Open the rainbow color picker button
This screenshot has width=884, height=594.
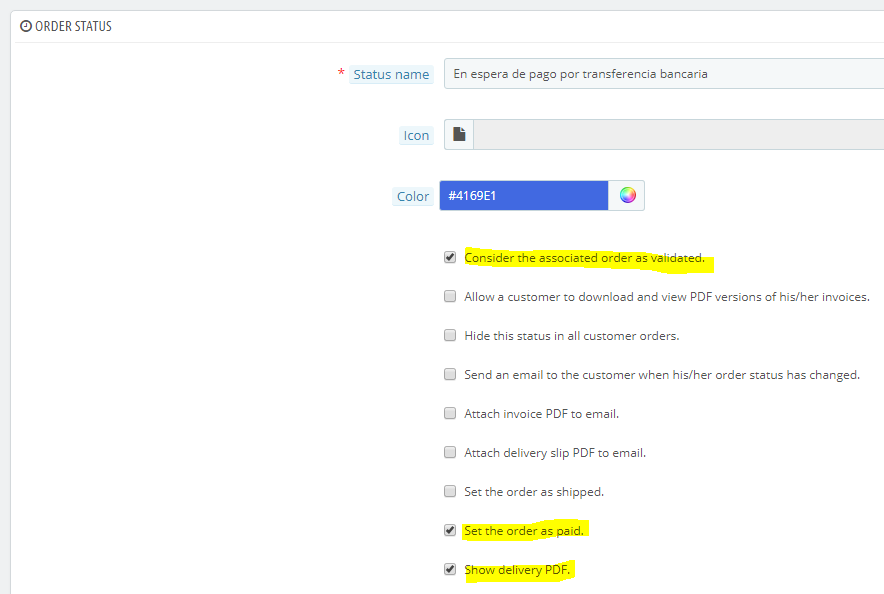click(x=627, y=196)
